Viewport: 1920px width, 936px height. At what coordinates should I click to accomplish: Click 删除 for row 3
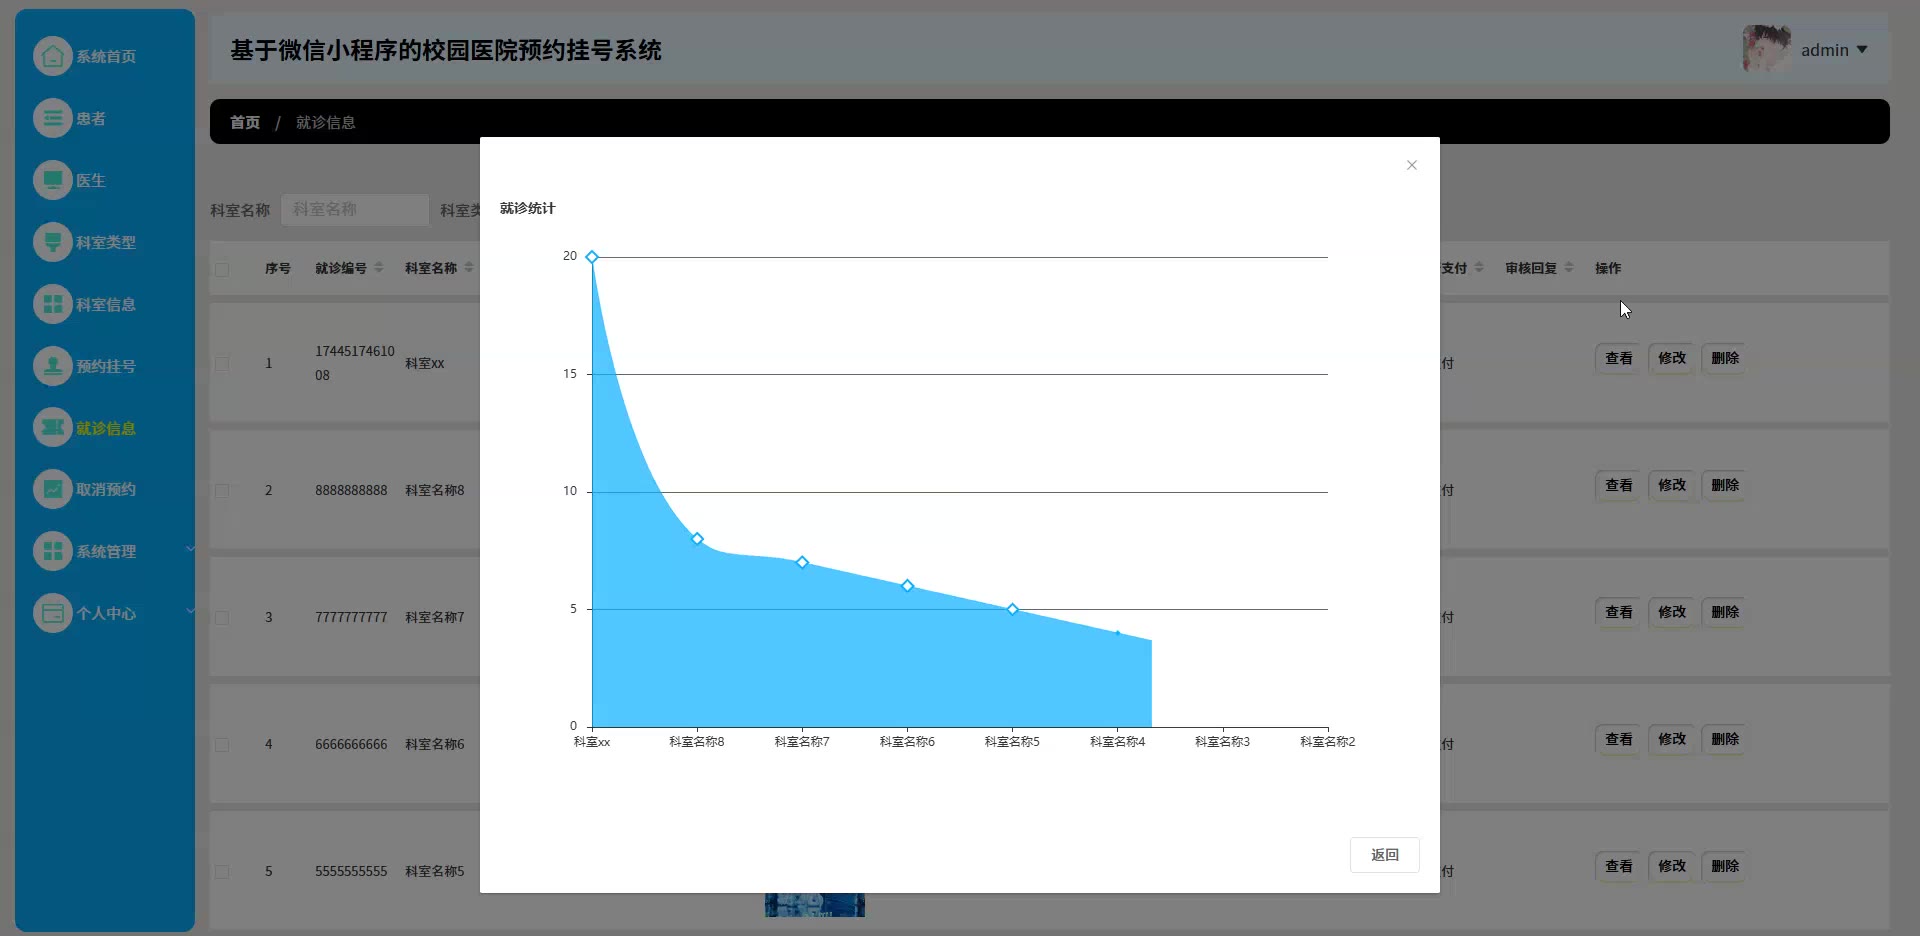[1725, 612]
